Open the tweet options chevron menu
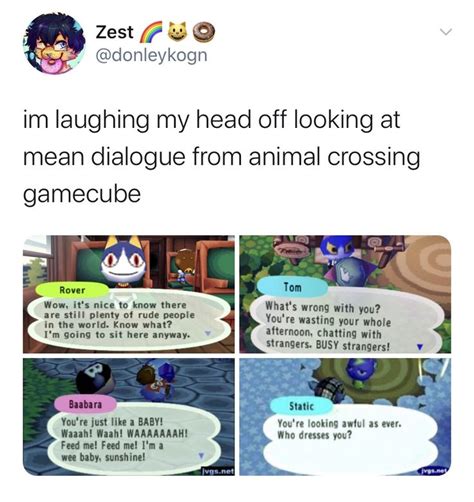Viewport: 474px width, 502px height. pos(446,32)
